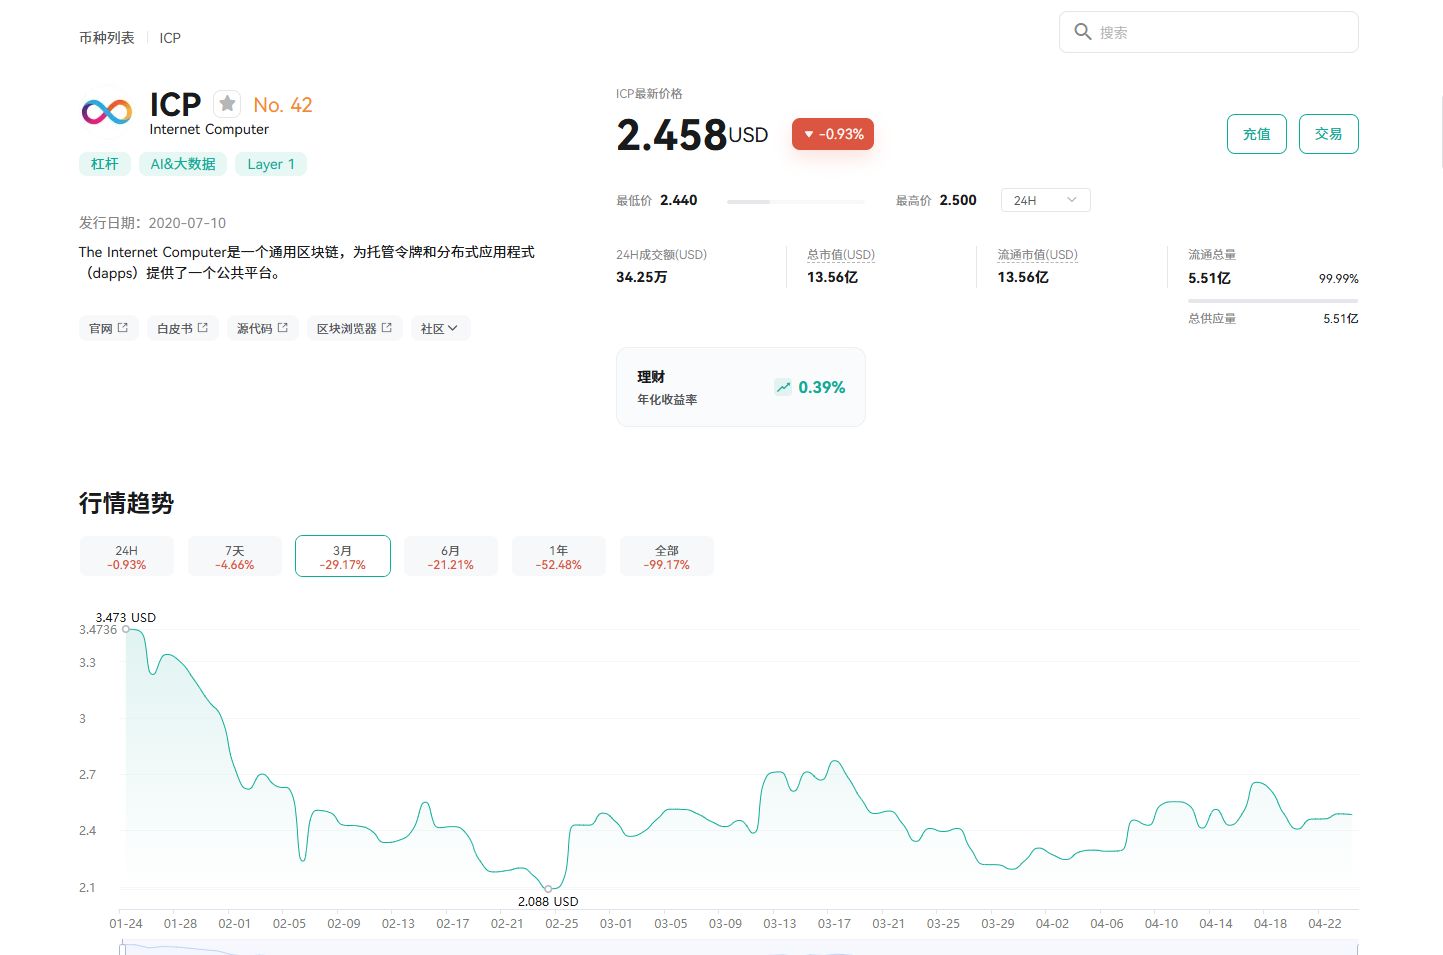The height and width of the screenshot is (955, 1443).
Task: Click the Layer 1 tag
Action: (x=271, y=164)
